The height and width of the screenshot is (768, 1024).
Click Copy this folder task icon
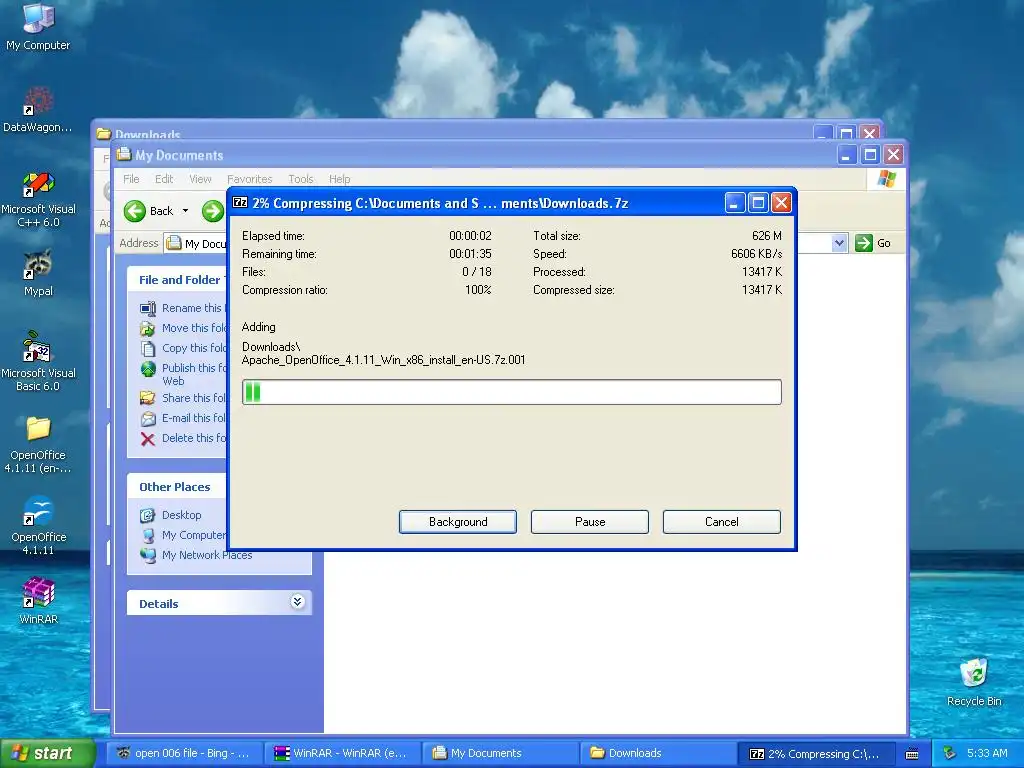[148, 348]
